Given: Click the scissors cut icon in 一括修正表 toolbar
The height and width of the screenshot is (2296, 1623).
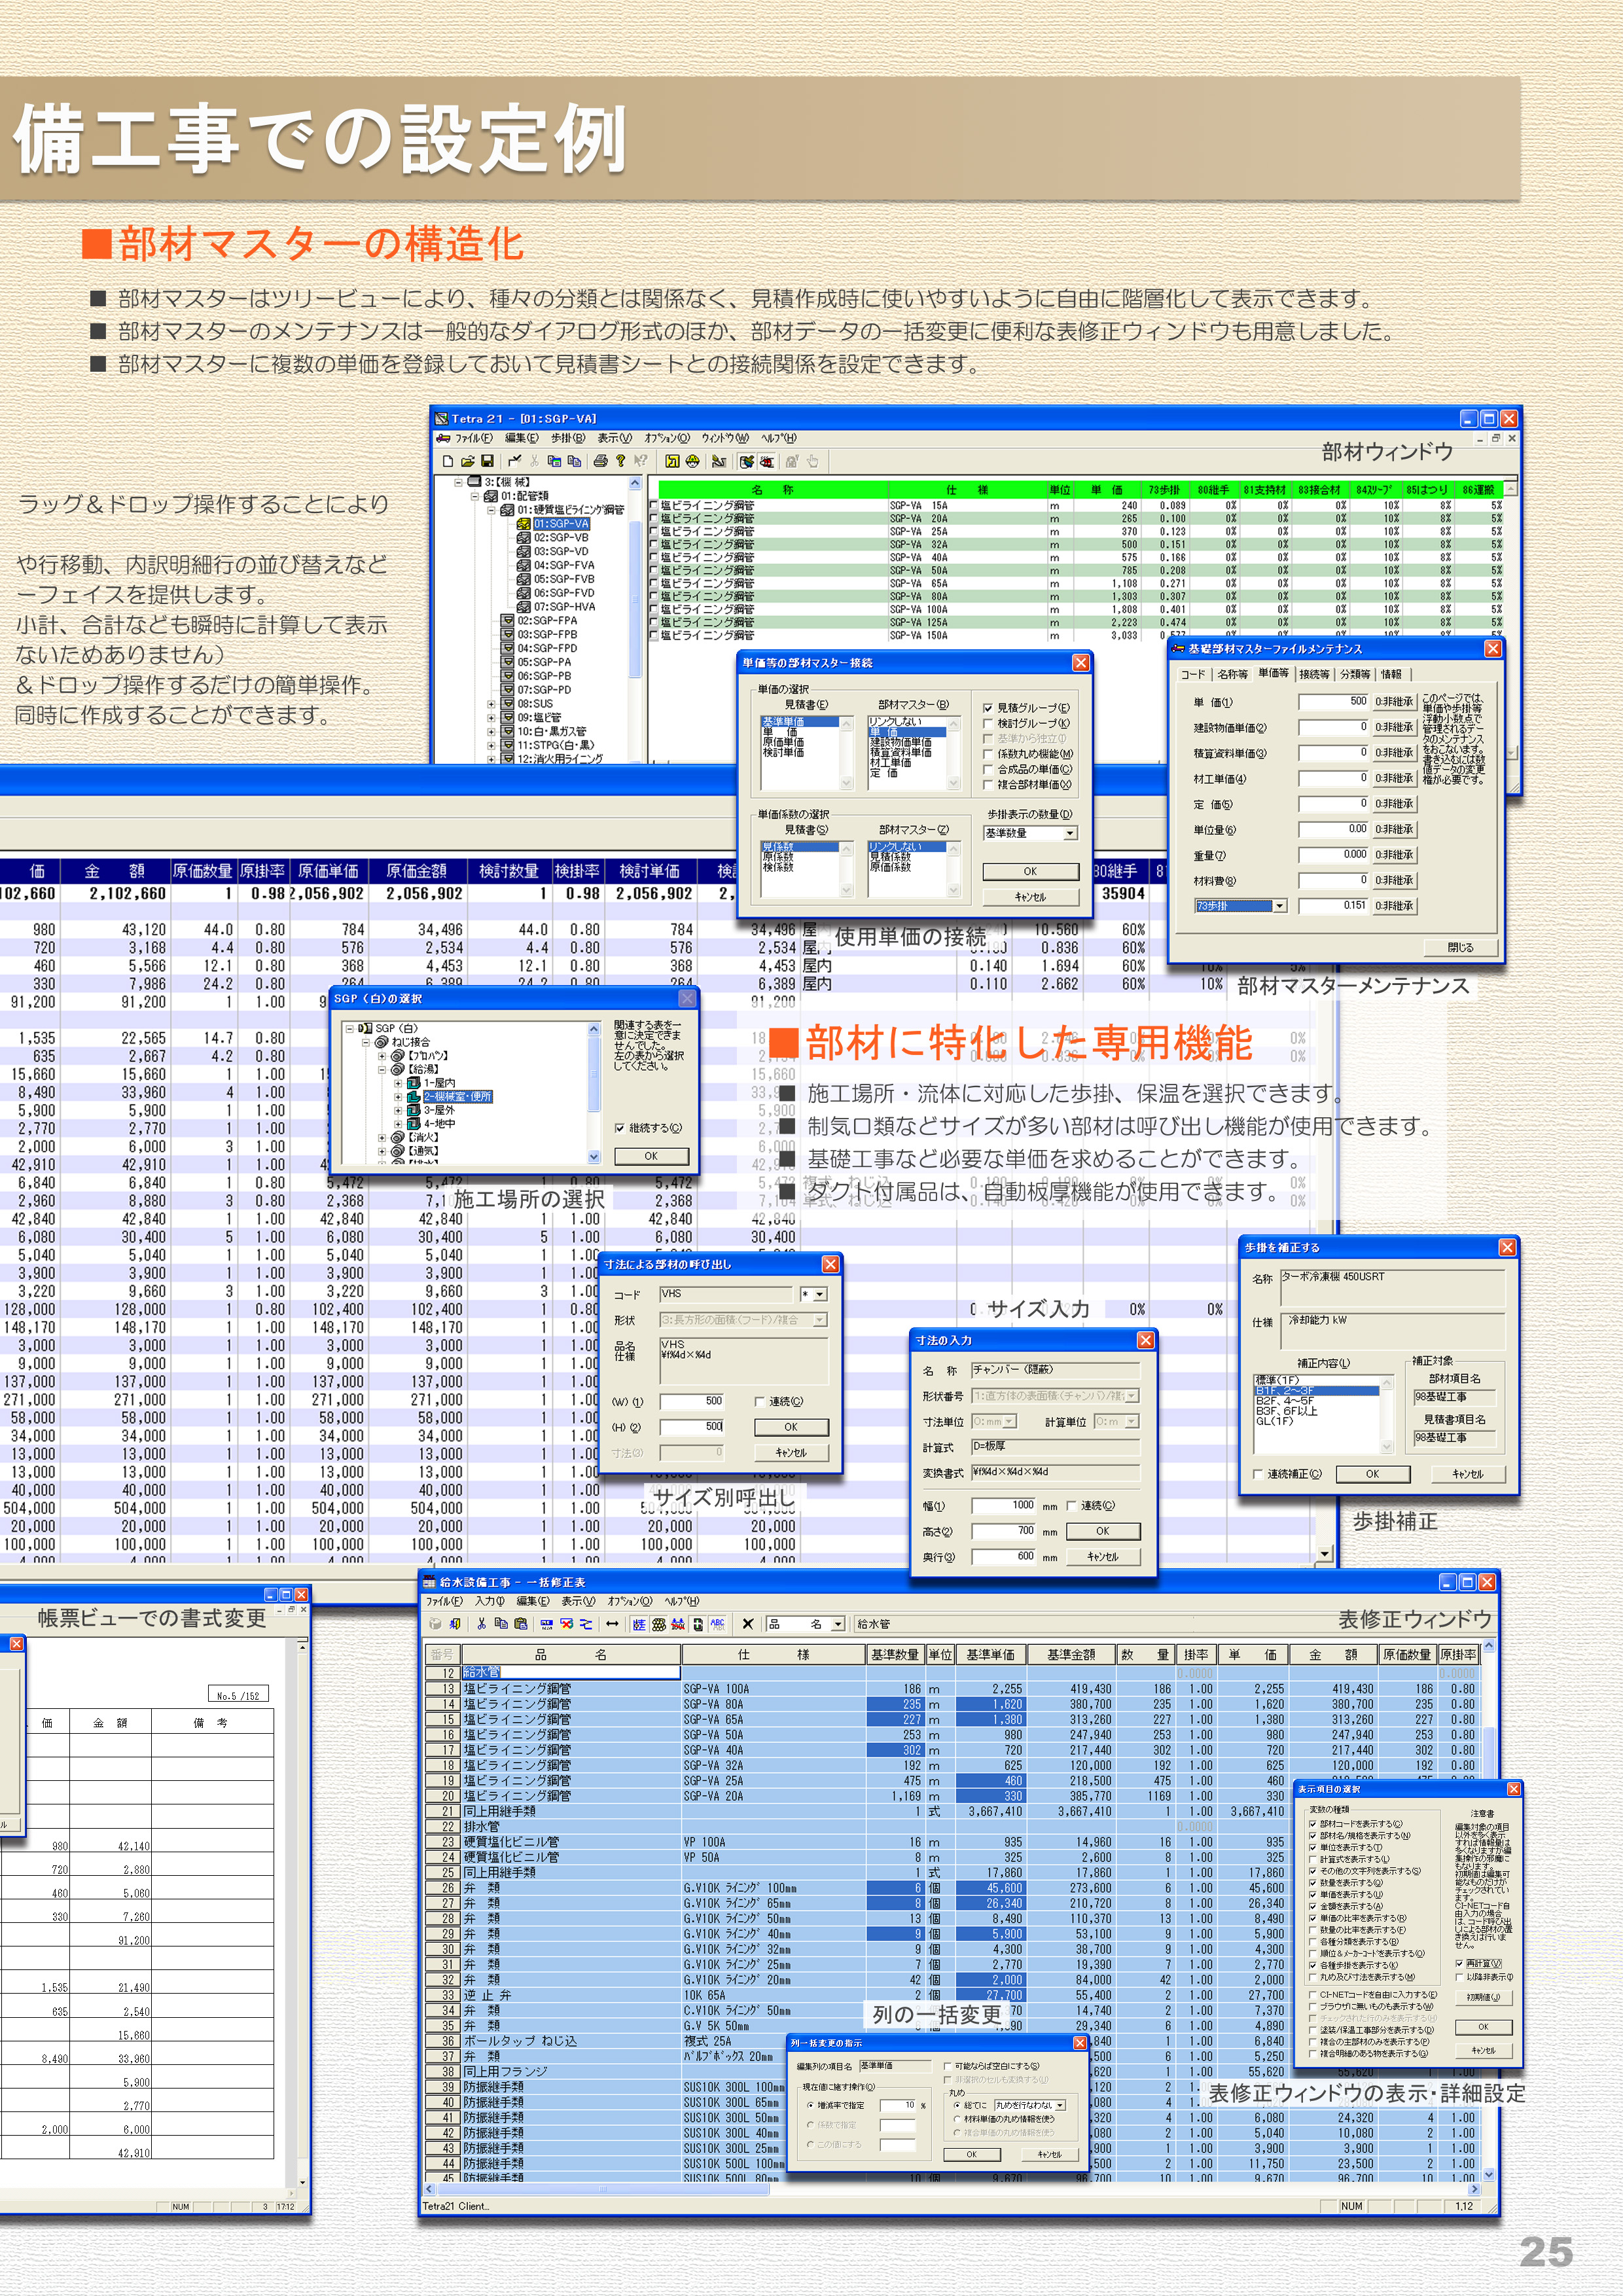Looking at the screenshot, I should coord(482,1624).
